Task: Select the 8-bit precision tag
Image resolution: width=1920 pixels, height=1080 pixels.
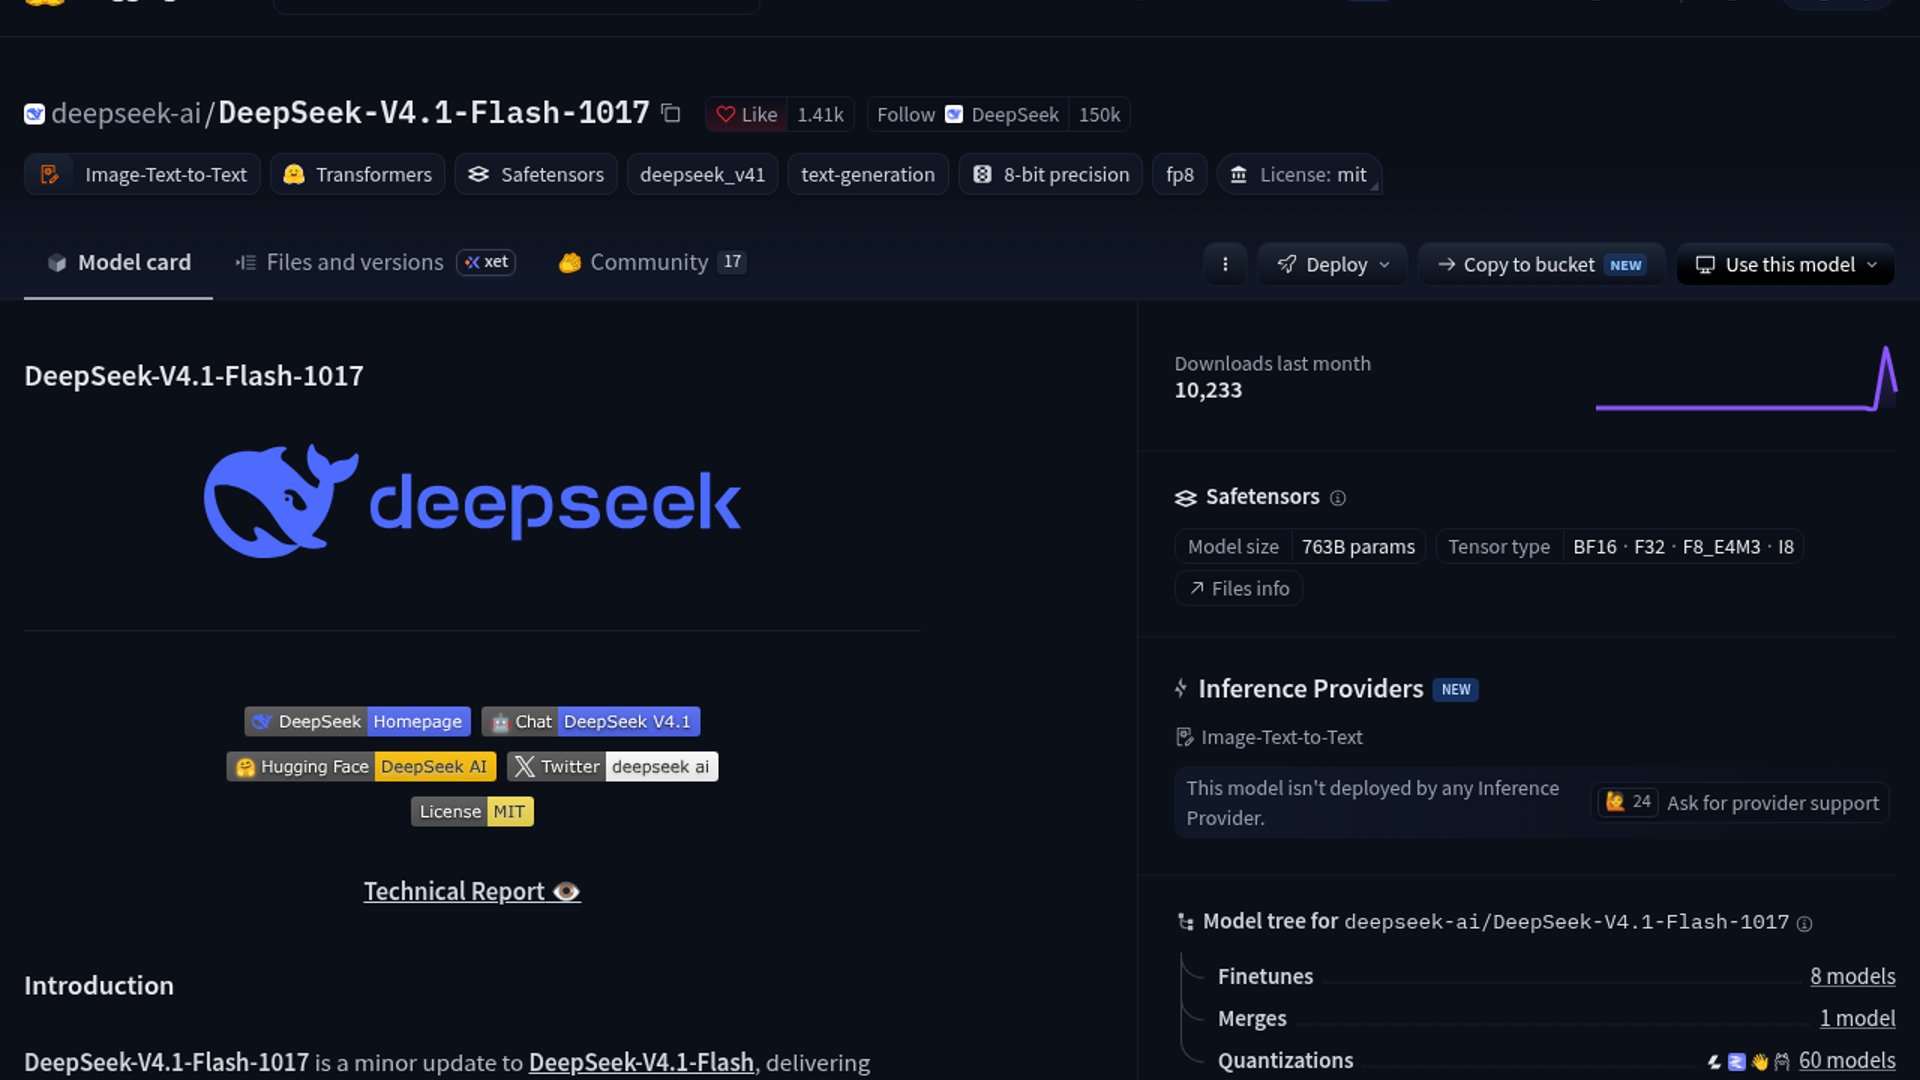Action: 1050,175
